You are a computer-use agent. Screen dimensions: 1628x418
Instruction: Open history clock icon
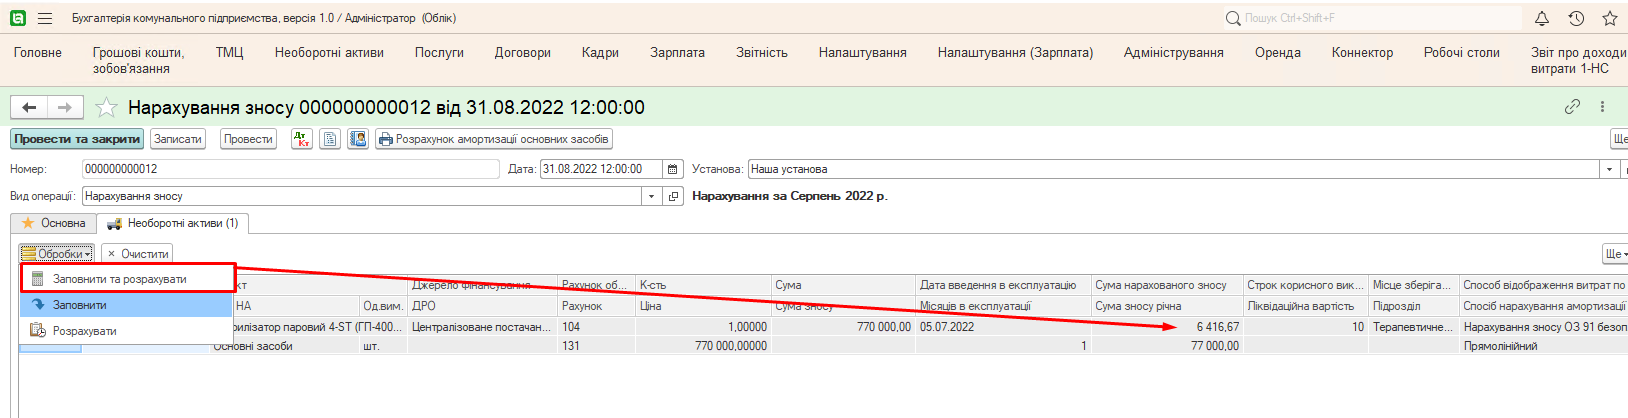click(1576, 18)
